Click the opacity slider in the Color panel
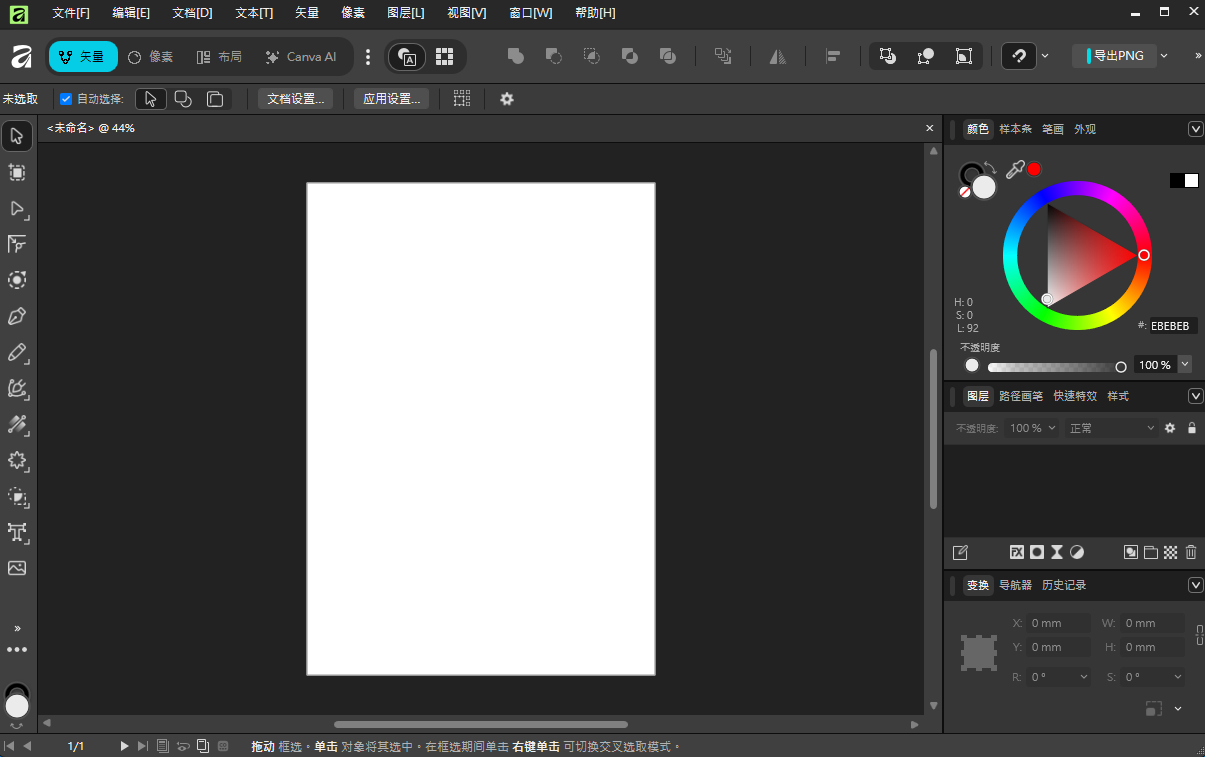The height and width of the screenshot is (757, 1205). [1055, 367]
